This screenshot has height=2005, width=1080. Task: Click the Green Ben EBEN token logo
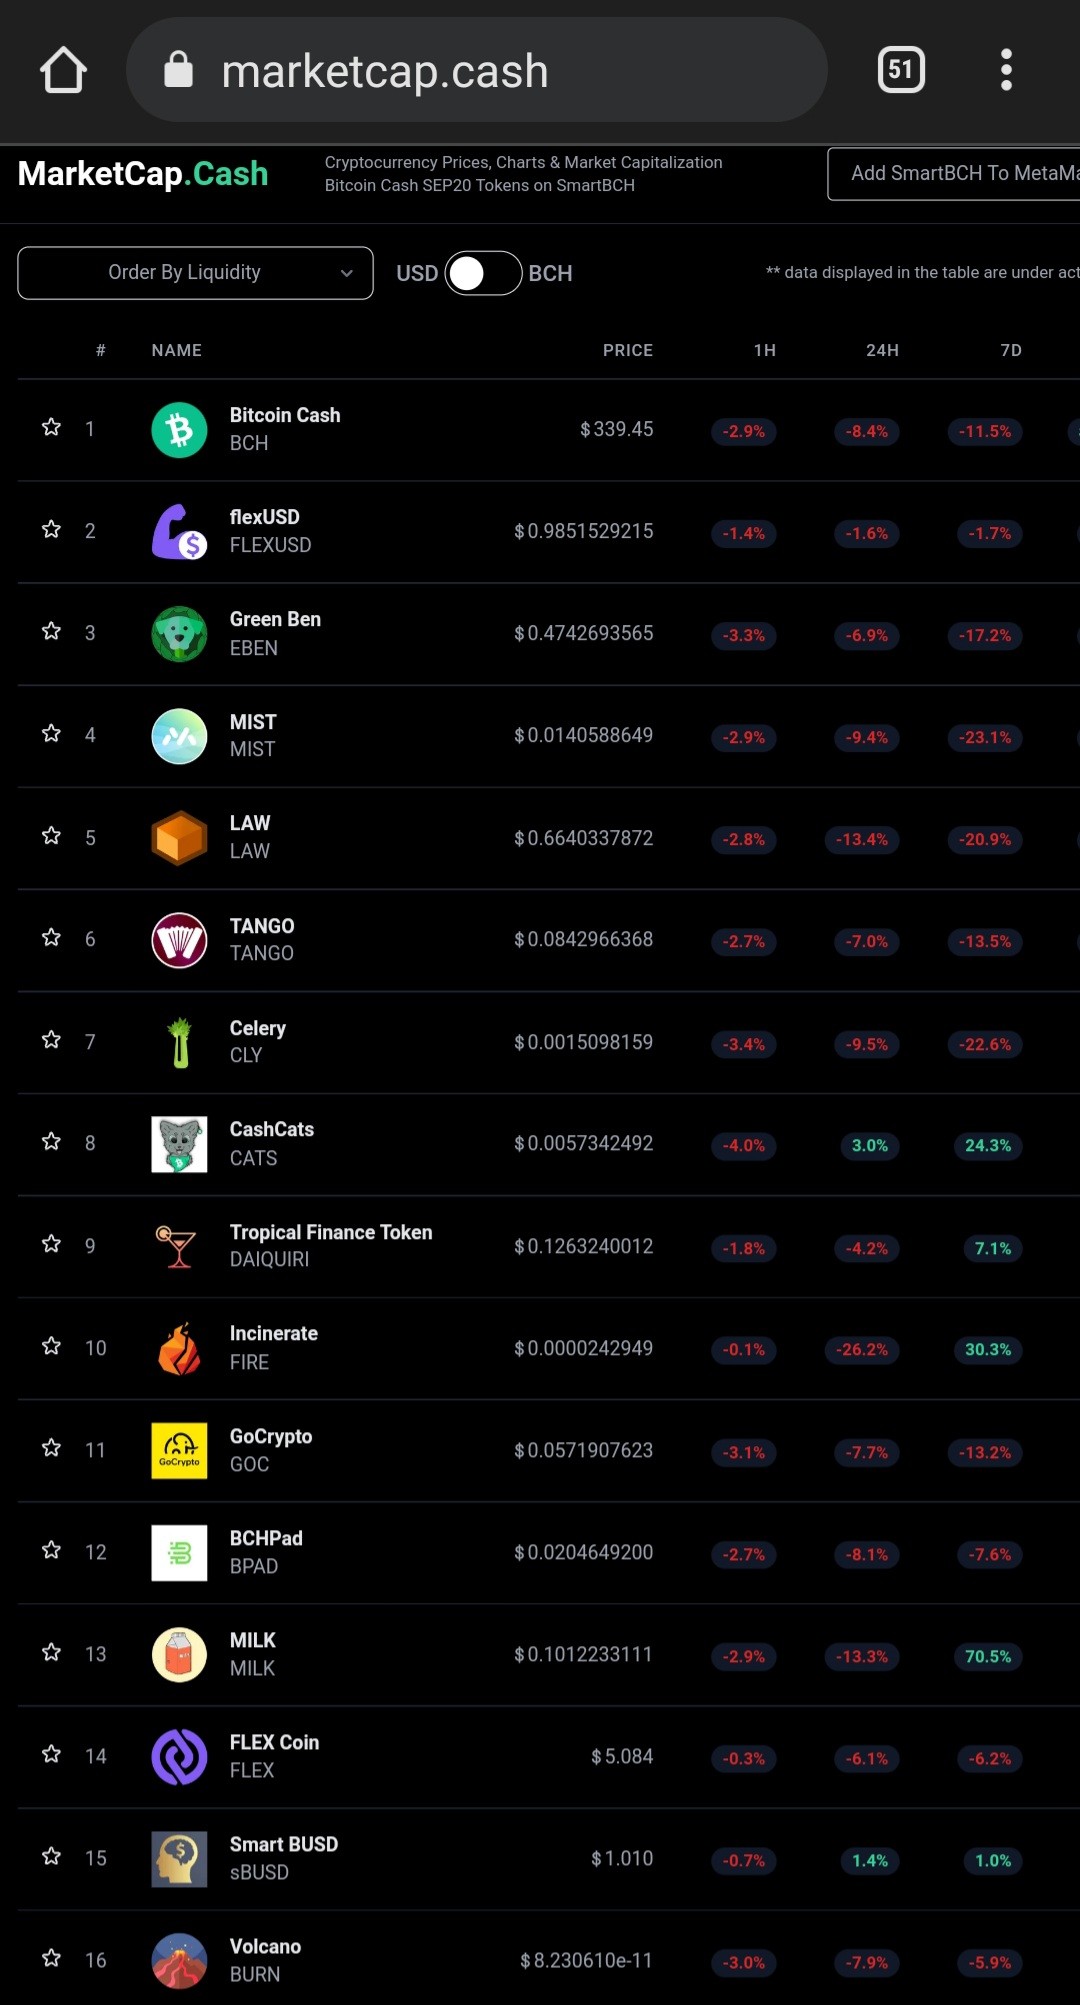179,634
